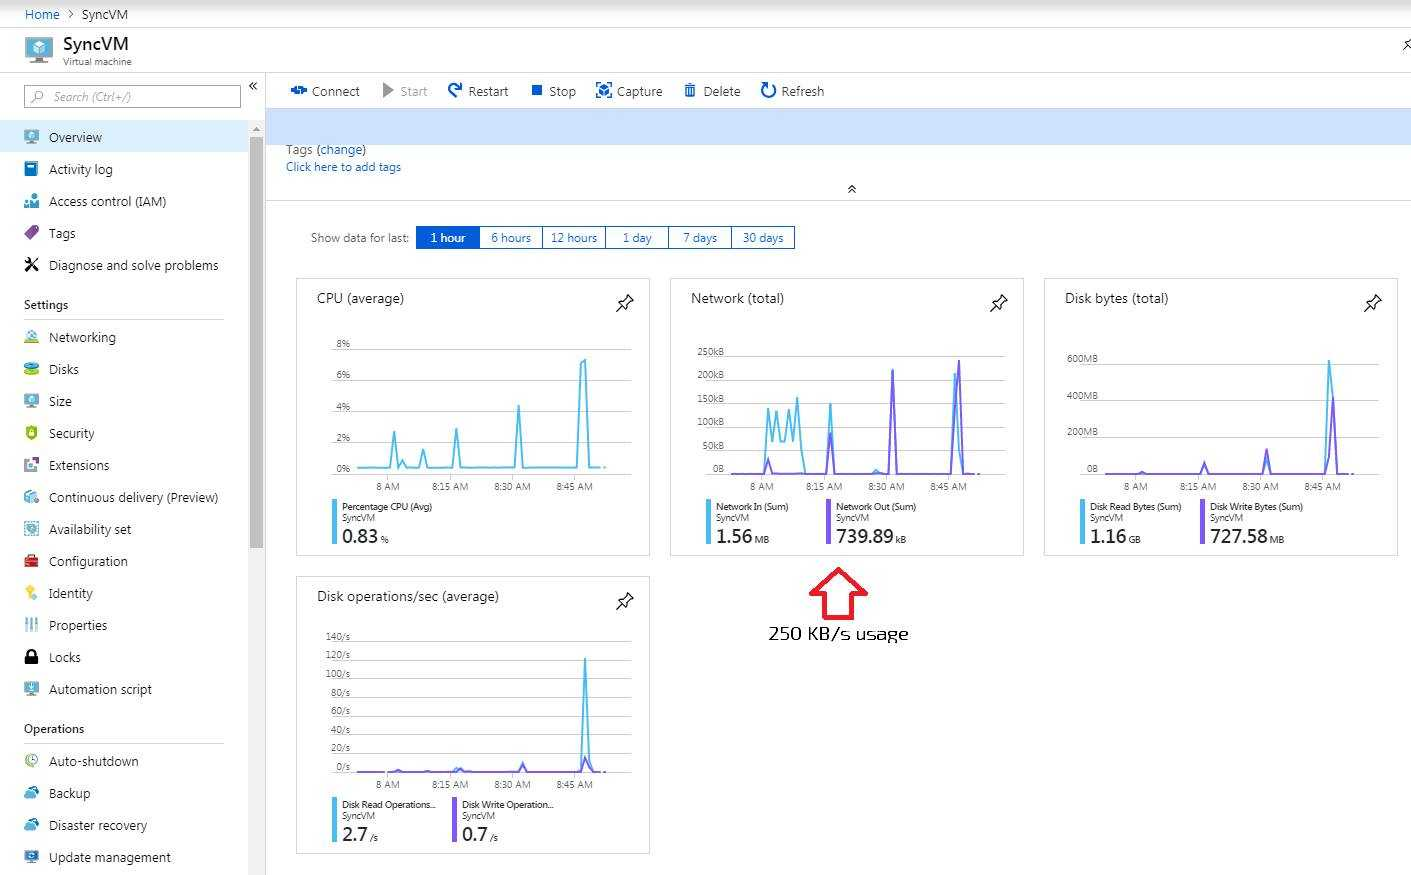Click the Network (total) chart title

pos(737,298)
